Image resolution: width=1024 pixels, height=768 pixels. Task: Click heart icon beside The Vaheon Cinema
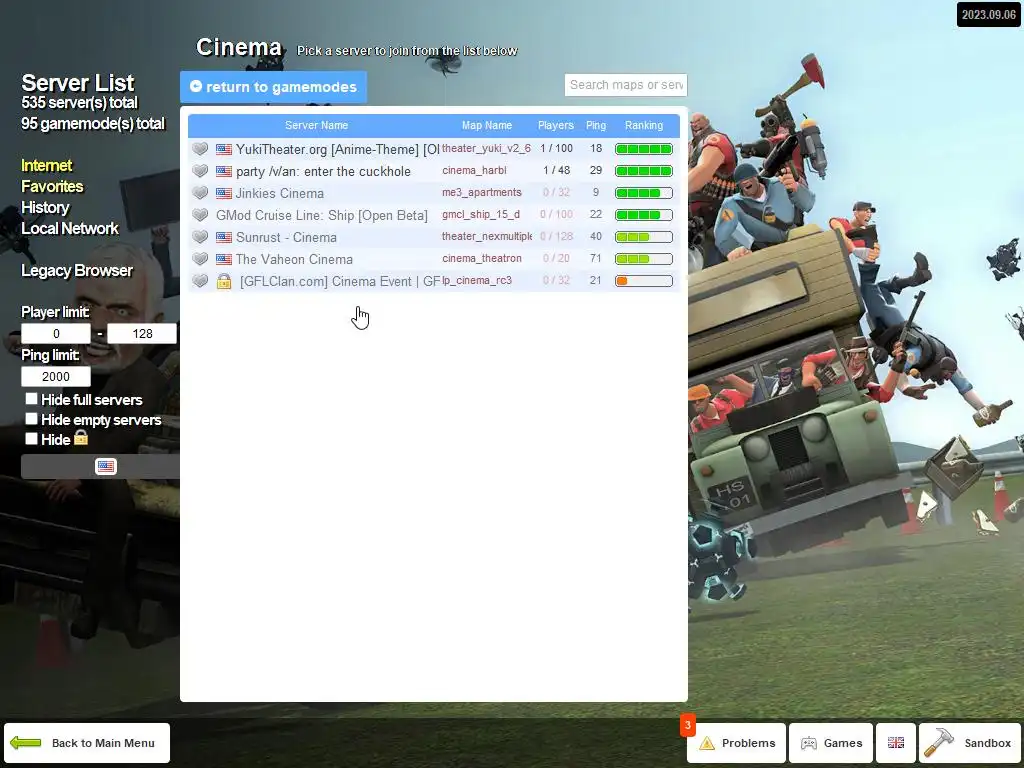click(200, 259)
